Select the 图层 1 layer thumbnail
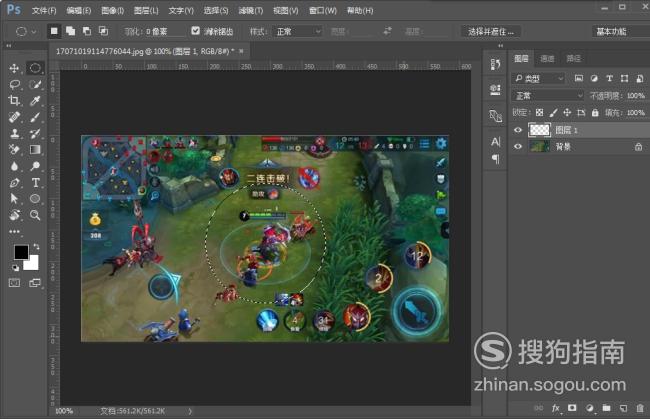 tap(539, 130)
